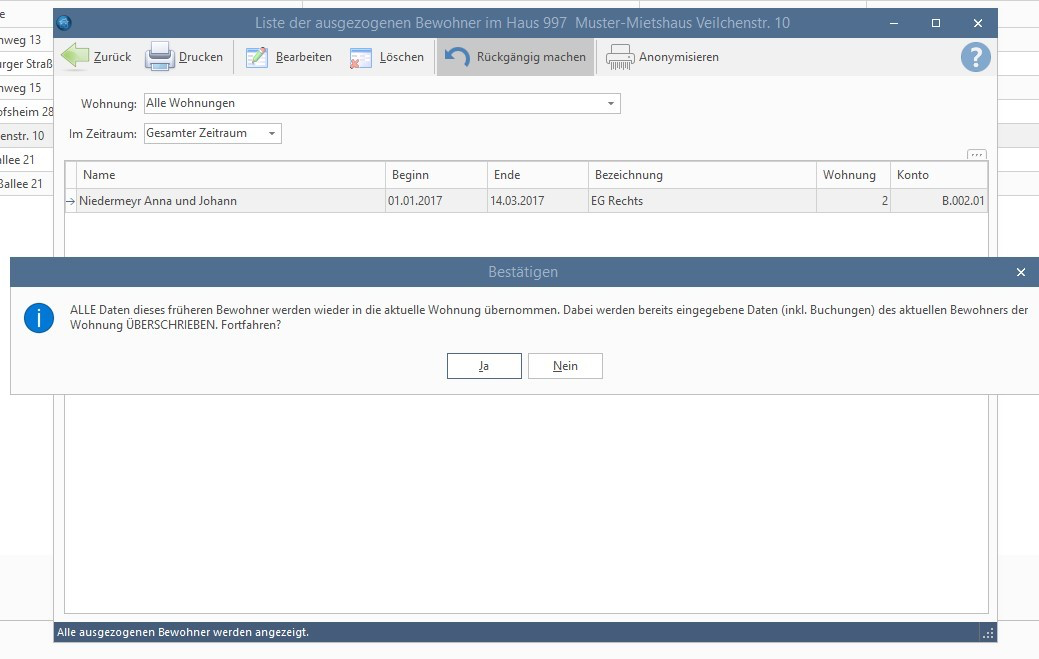The width and height of the screenshot is (1039, 659).
Task: Select 'rger Straß' row in background list
Action: pos(27,64)
